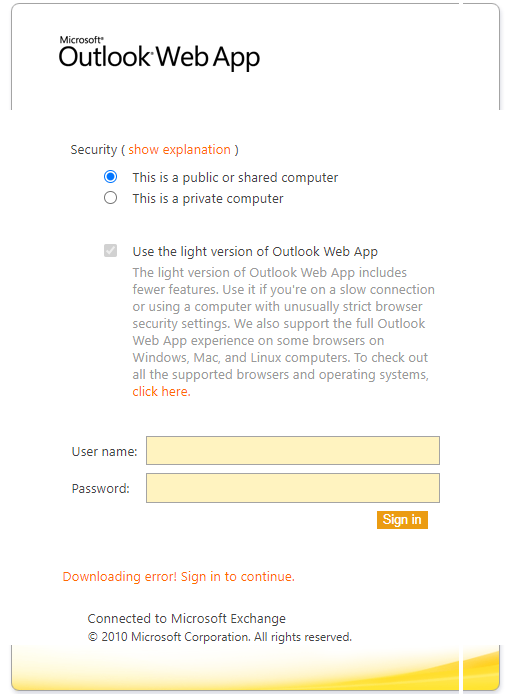
Task: Click the Password label
Action: [x=100, y=489]
